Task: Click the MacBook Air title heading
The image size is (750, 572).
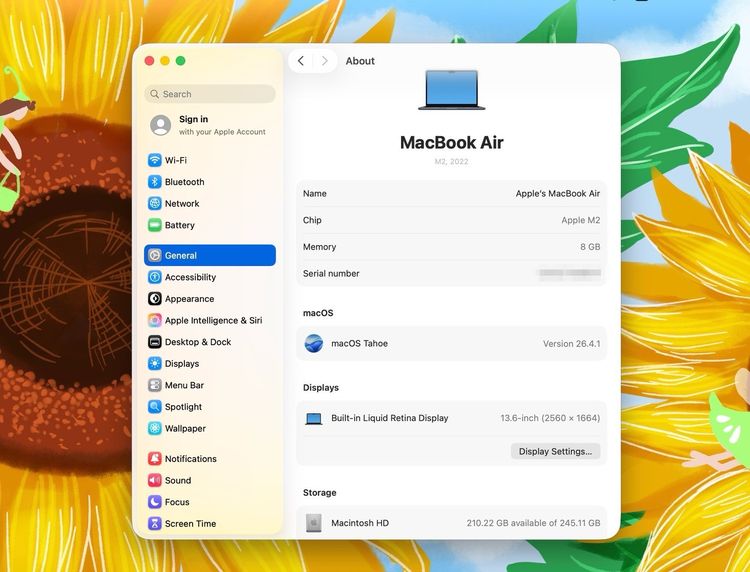Action: [x=452, y=142]
